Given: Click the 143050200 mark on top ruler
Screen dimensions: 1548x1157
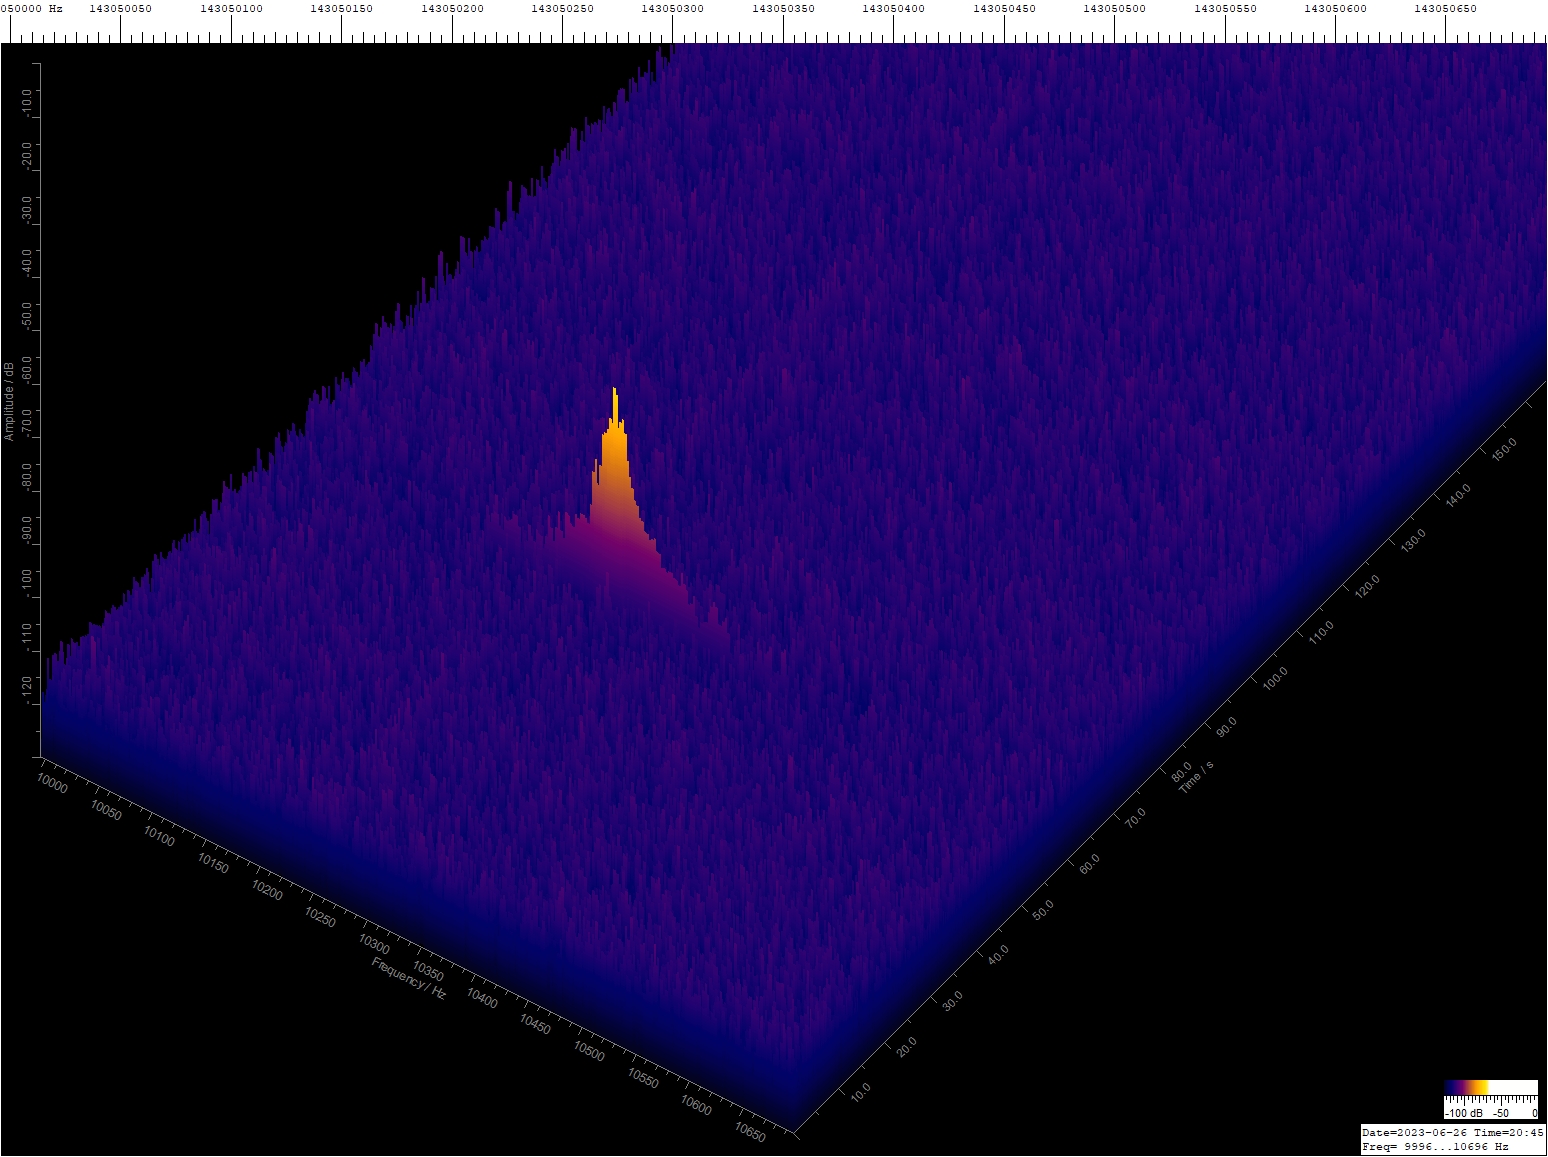Looking at the screenshot, I should tap(452, 8).
